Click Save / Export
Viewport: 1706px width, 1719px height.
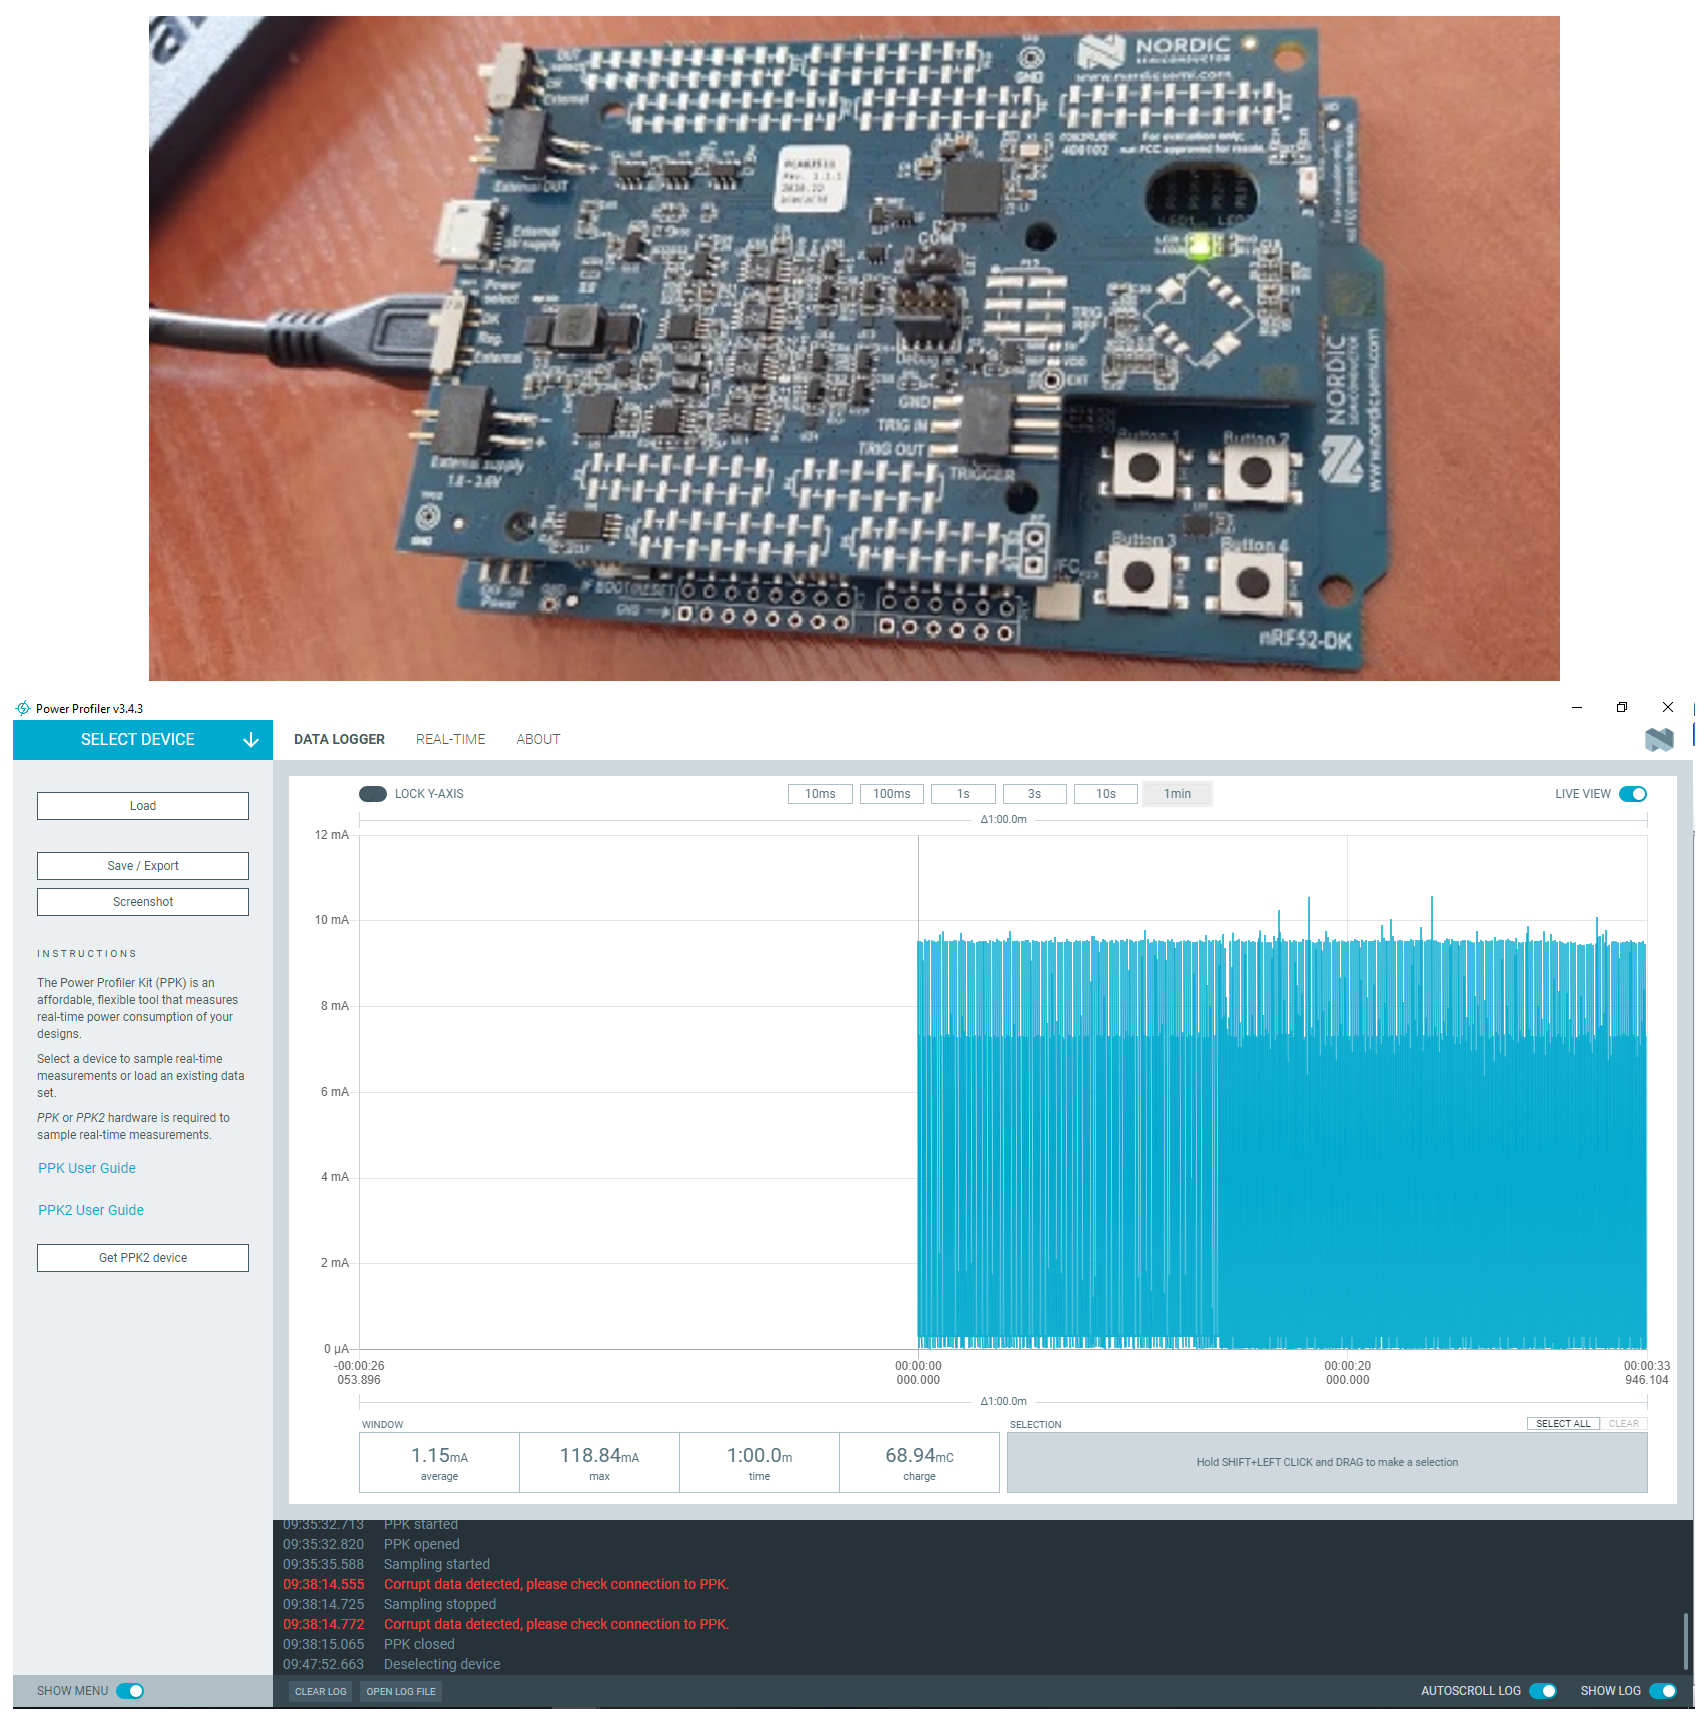tap(142, 865)
